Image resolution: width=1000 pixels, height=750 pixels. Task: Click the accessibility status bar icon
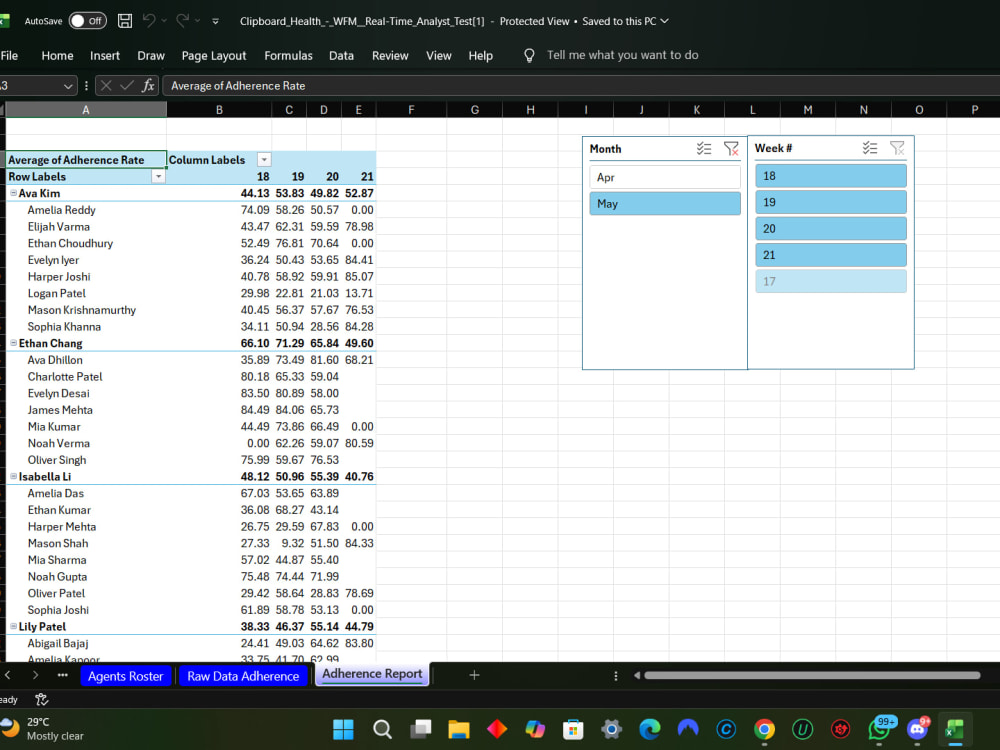tap(41, 700)
